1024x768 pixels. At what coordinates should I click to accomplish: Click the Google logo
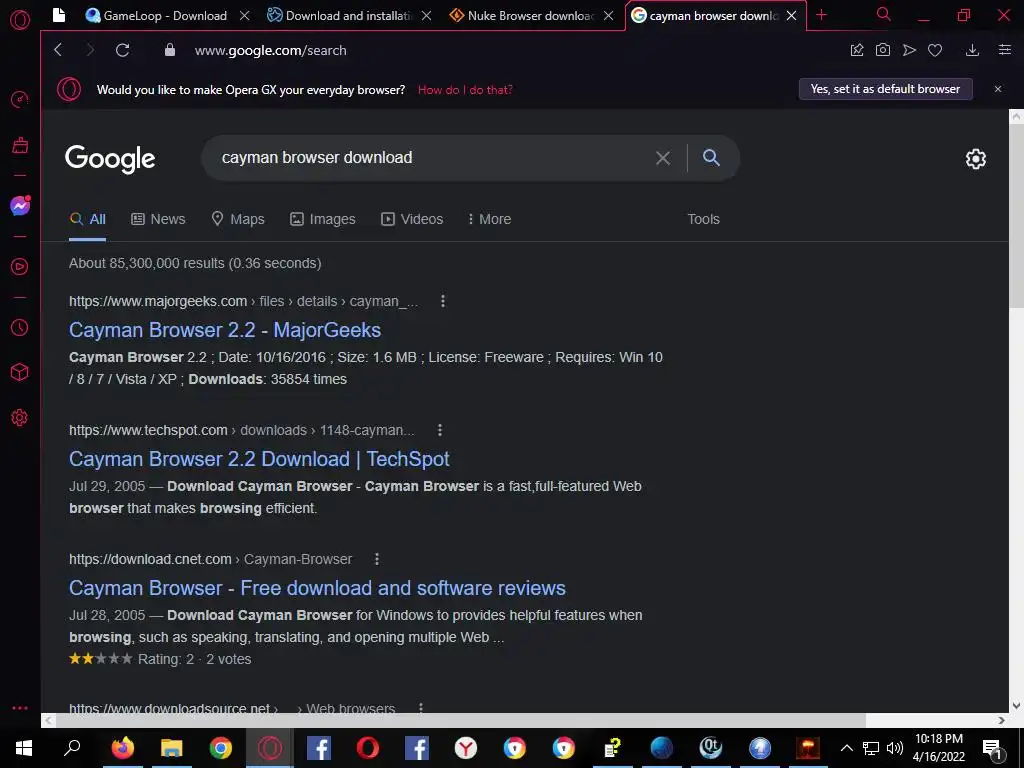click(110, 159)
